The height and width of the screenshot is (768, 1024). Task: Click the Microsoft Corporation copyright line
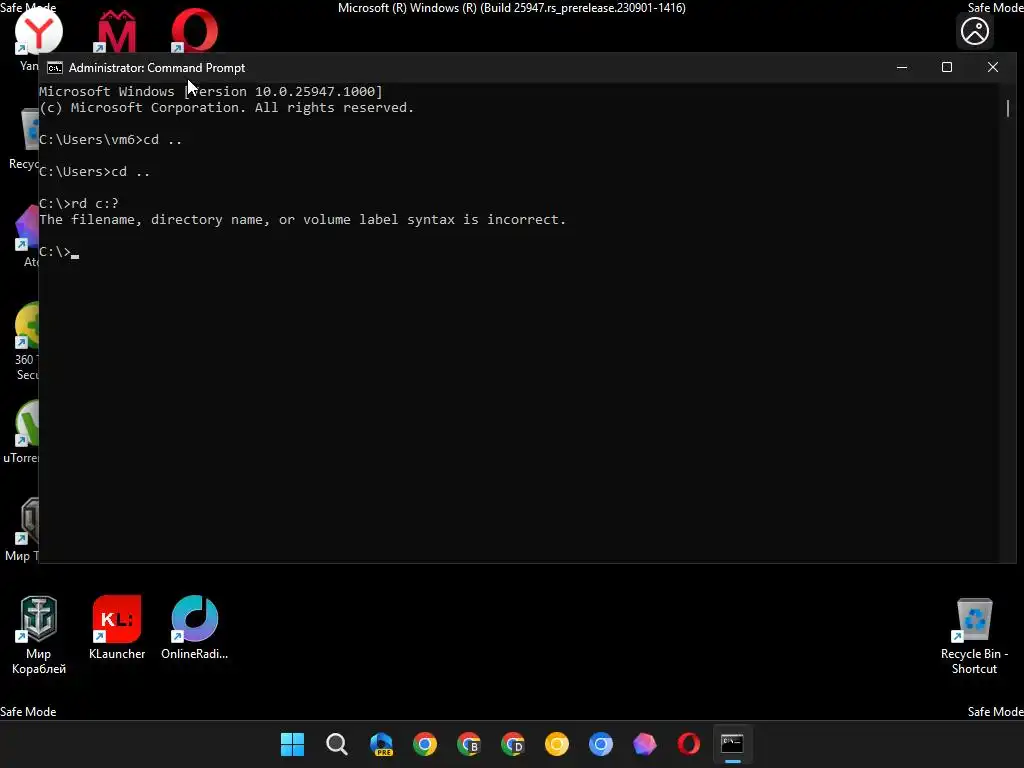[227, 107]
